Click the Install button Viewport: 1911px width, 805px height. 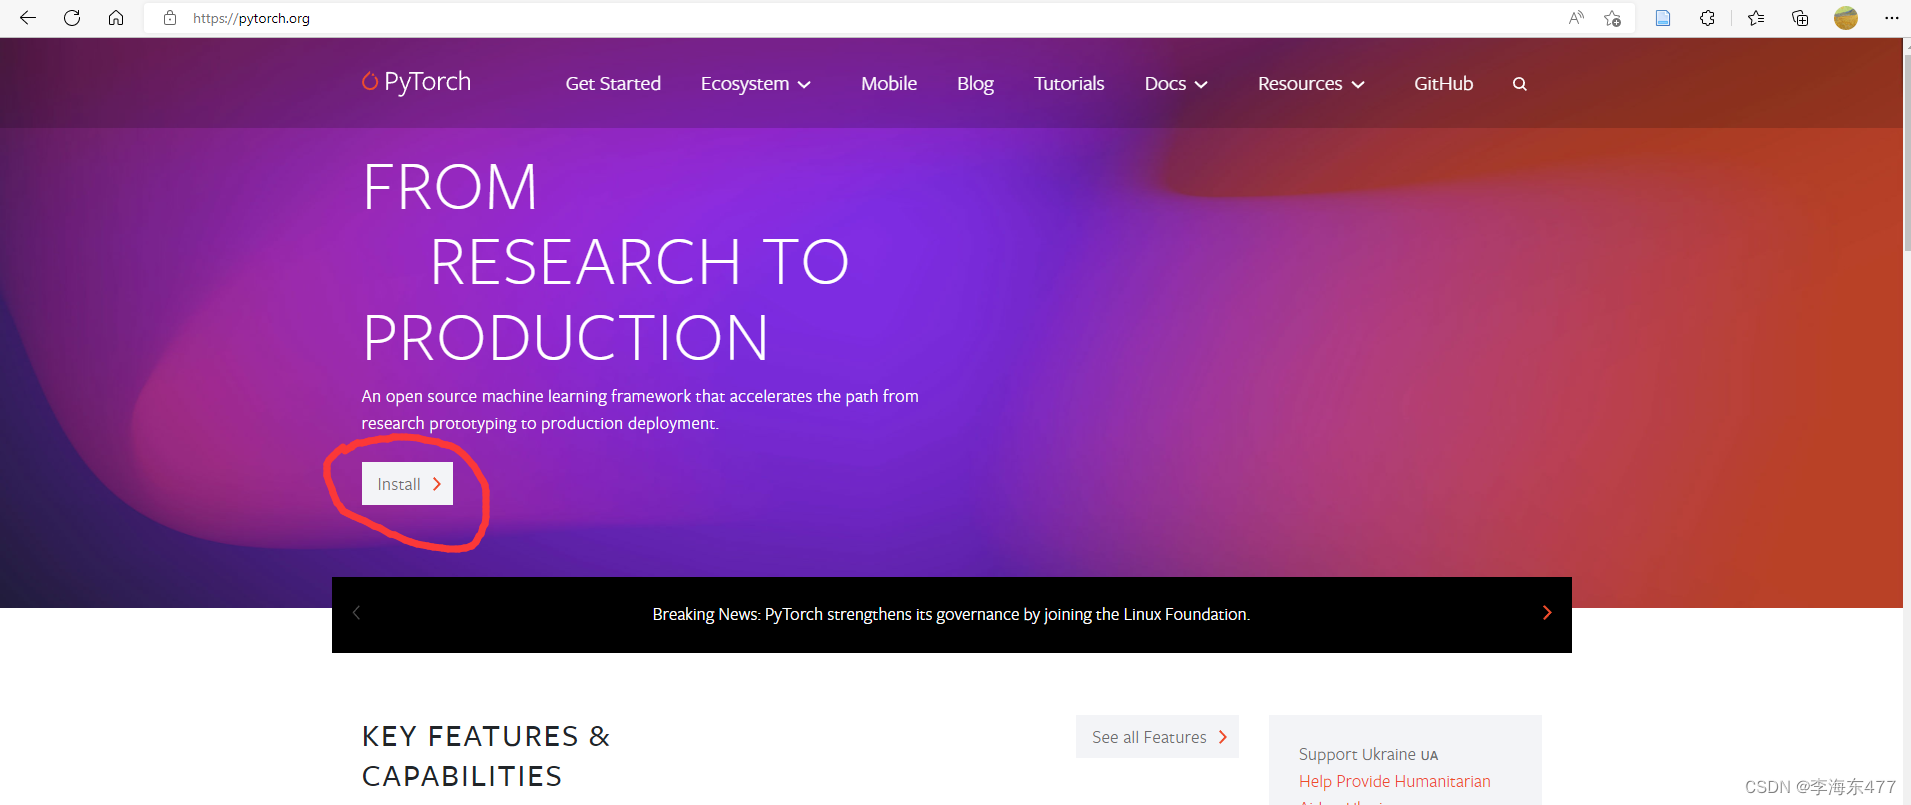407,484
